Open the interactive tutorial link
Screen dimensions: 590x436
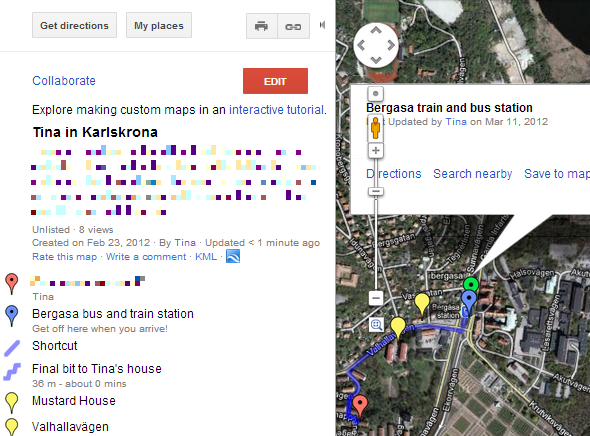277,109
